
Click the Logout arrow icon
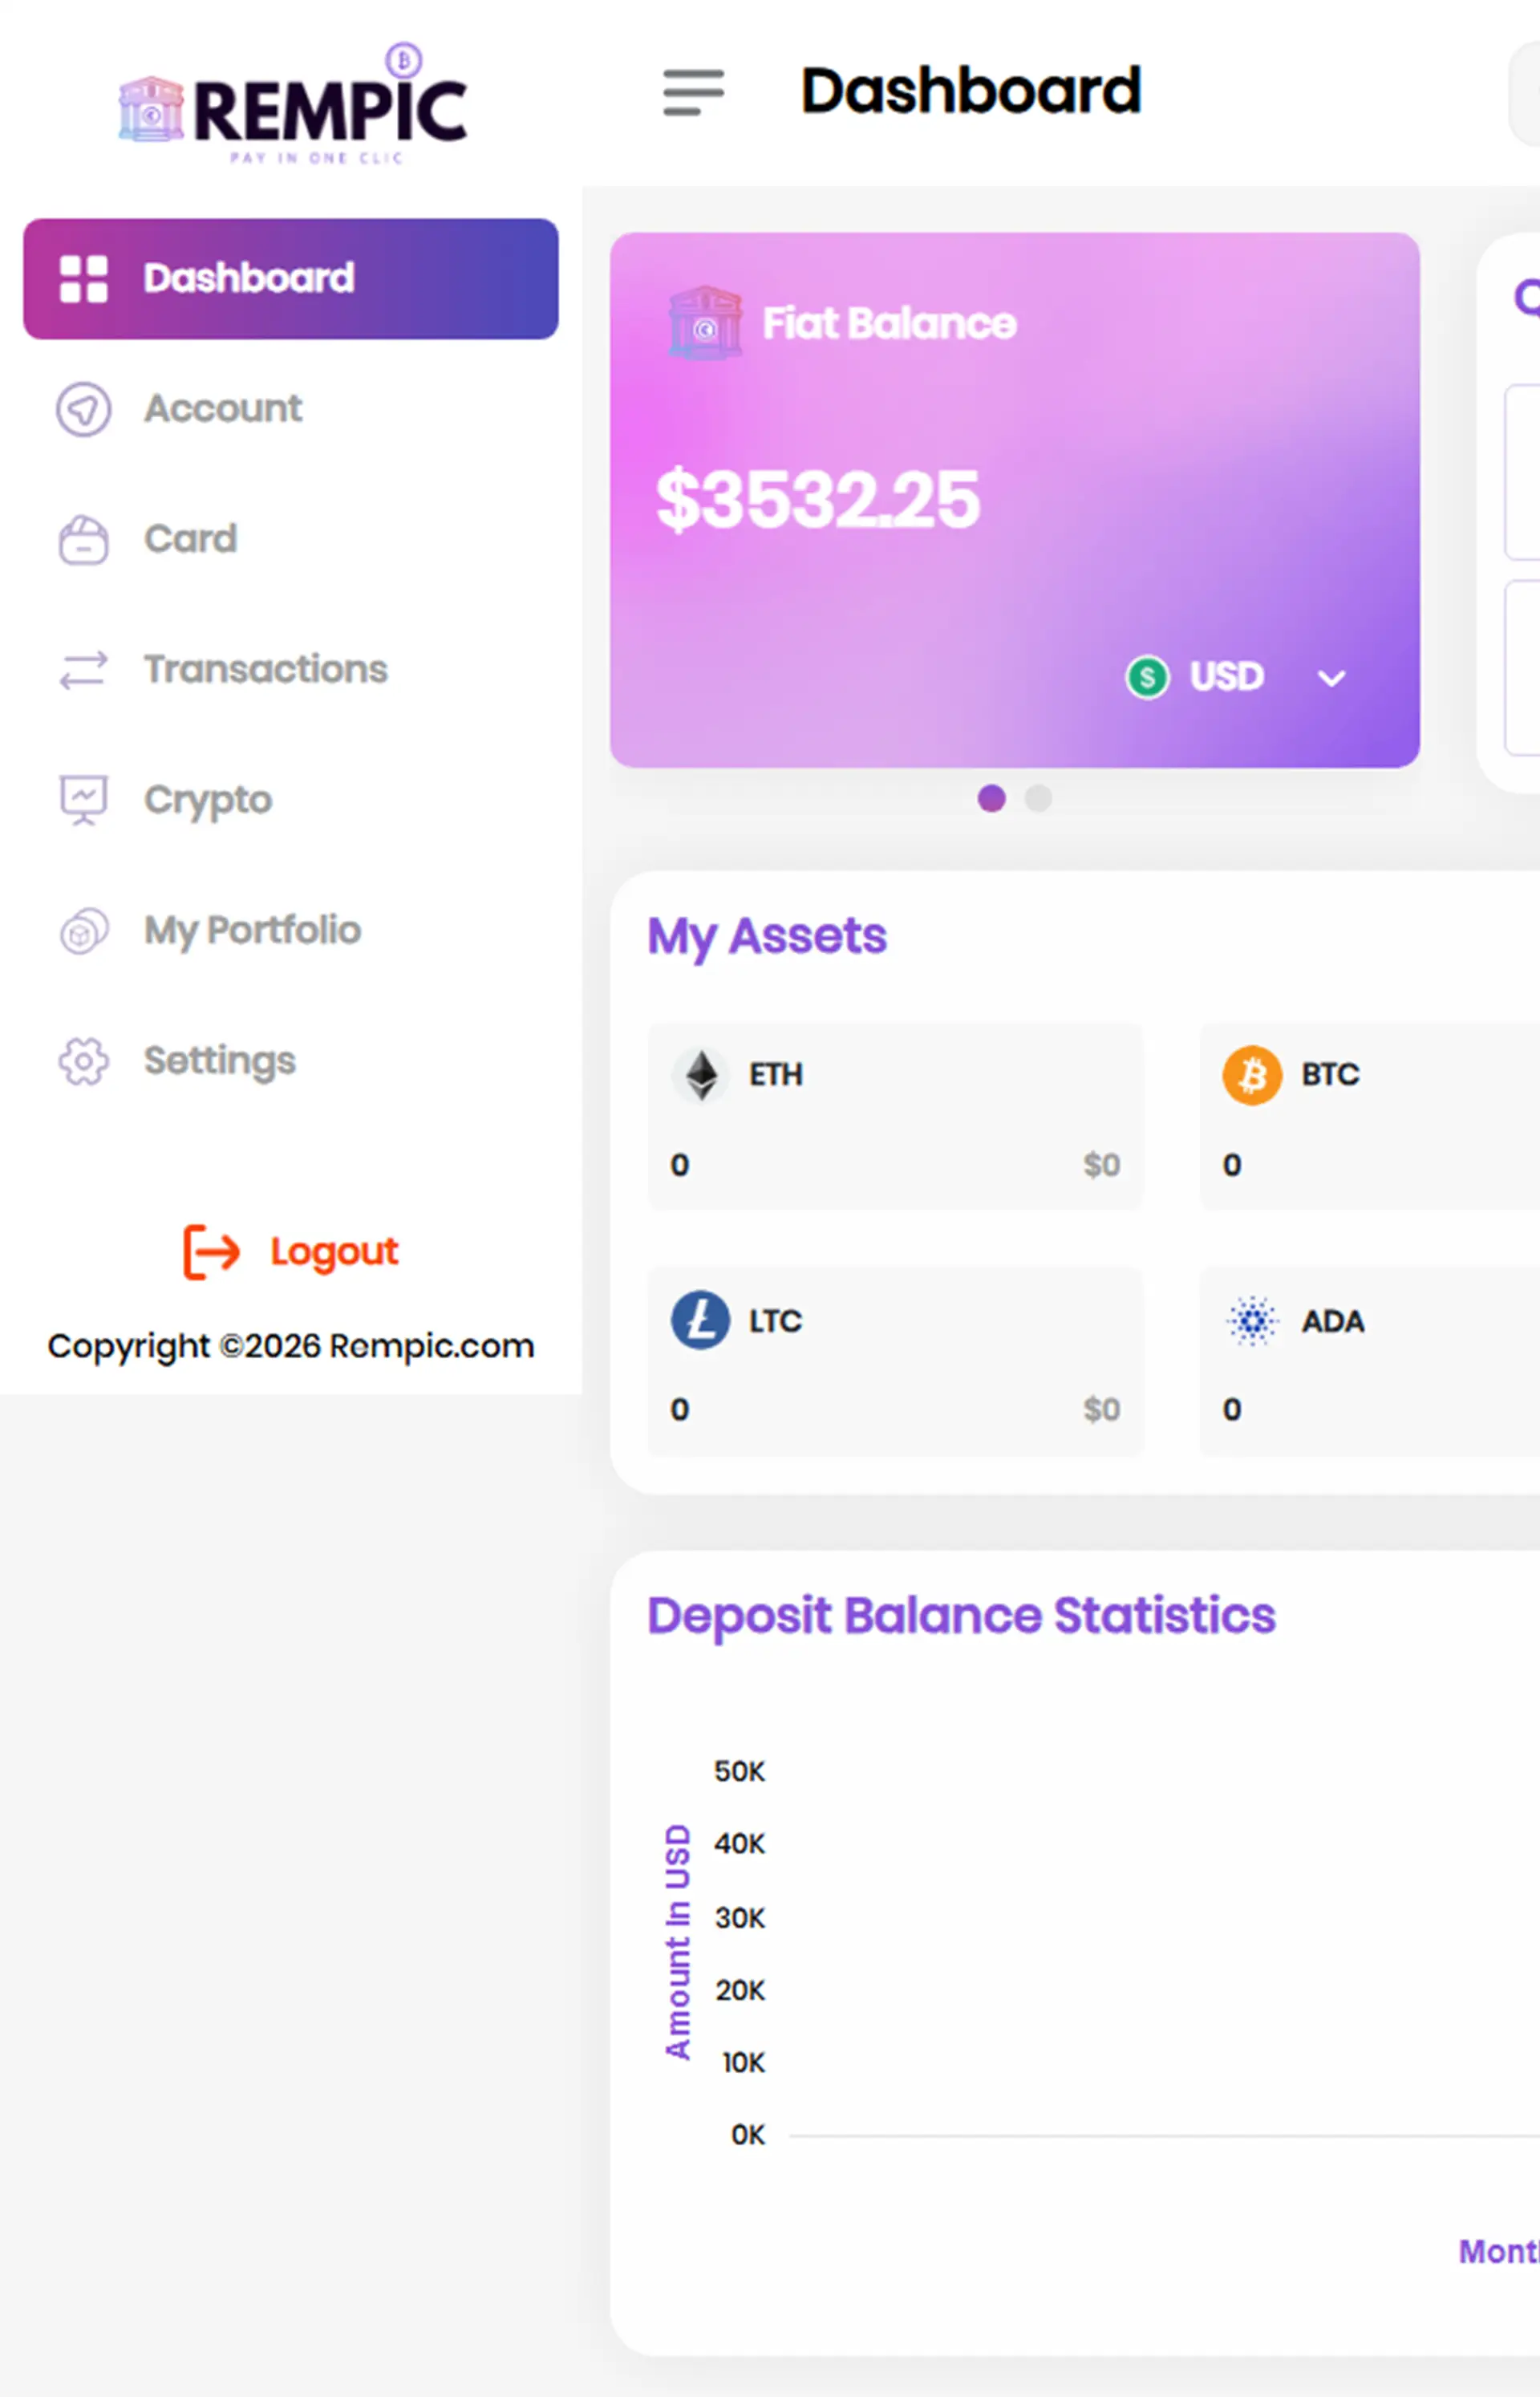[x=211, y=1251]
